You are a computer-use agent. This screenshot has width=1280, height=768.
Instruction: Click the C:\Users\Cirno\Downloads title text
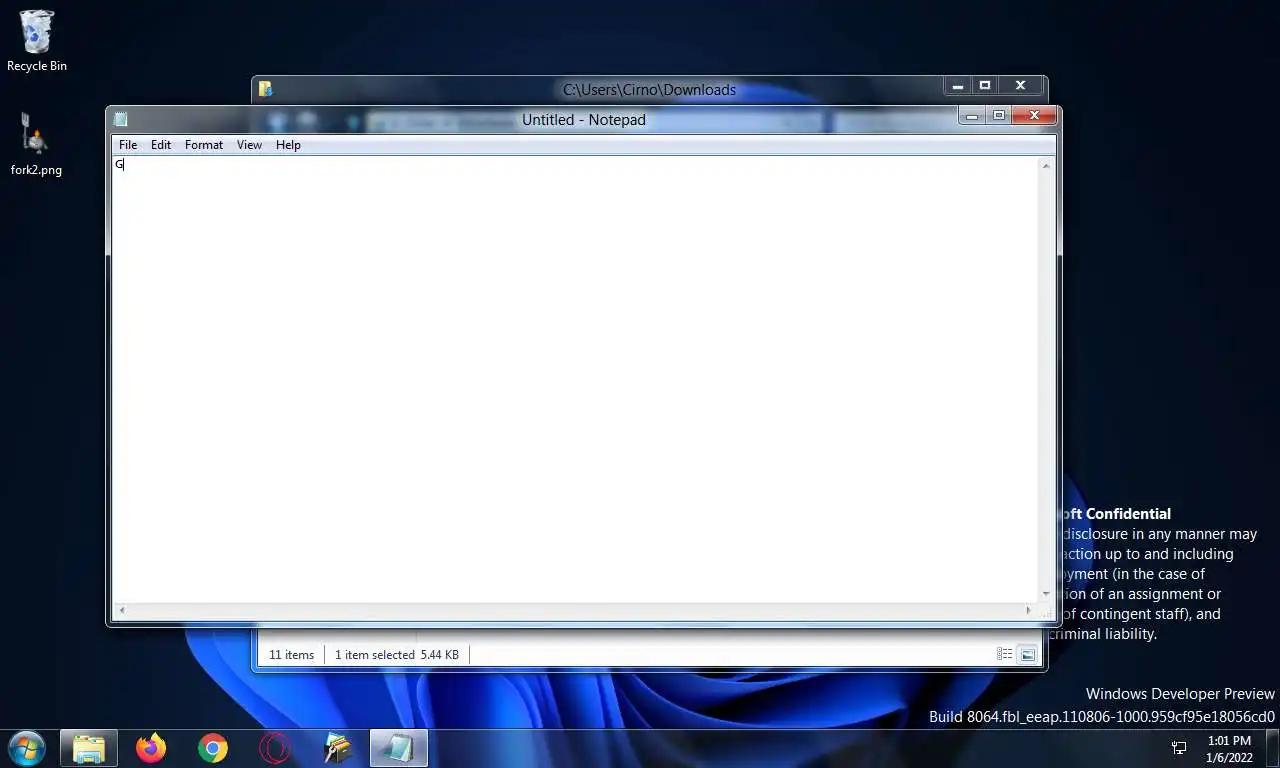[x=649, y=89]
